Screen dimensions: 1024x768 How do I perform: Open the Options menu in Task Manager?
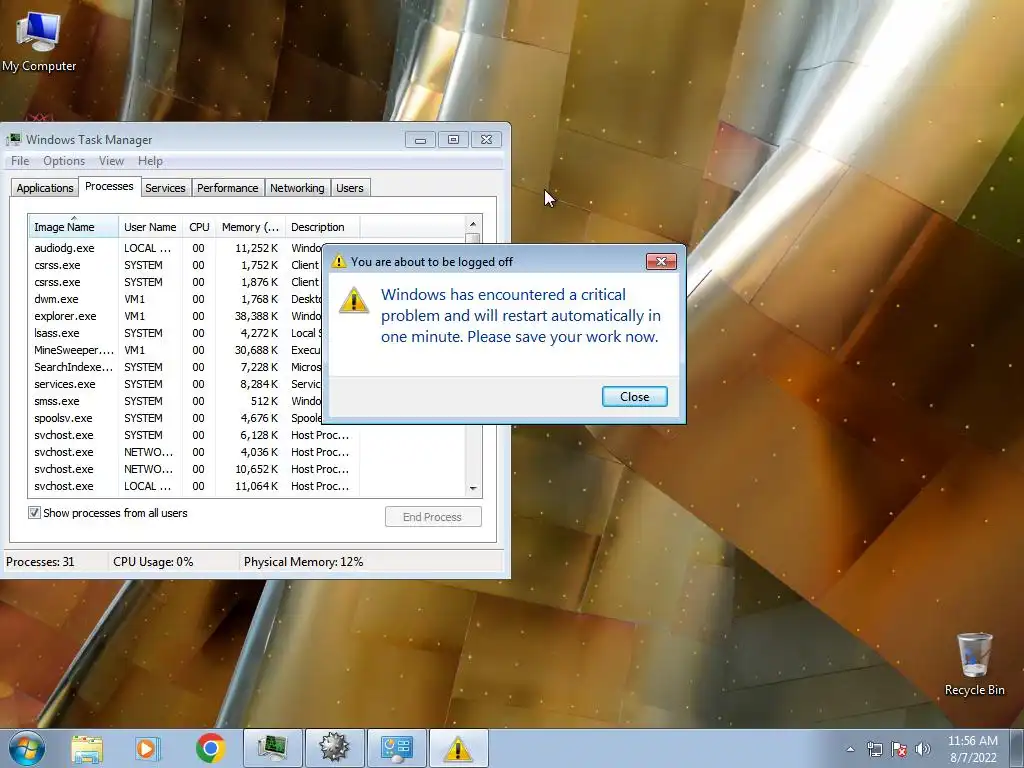(x=64, y=161)
